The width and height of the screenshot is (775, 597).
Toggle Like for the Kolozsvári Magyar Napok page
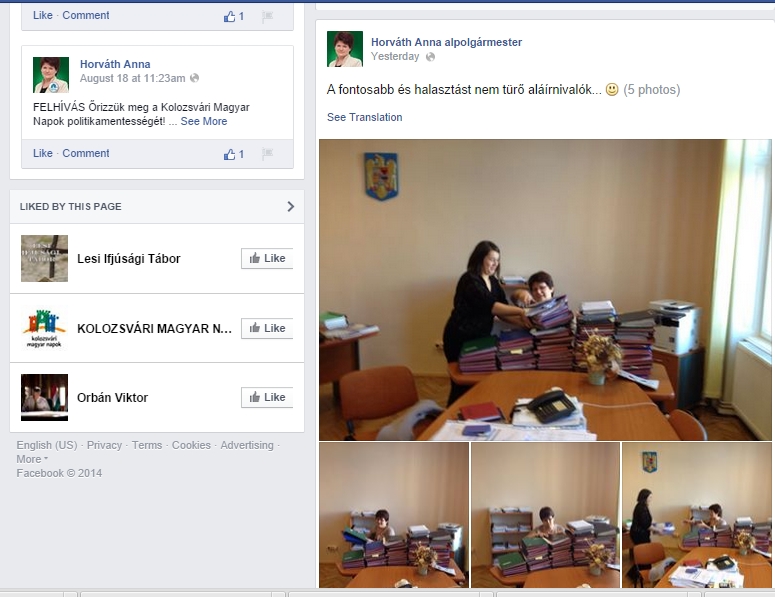coord(267,328)
